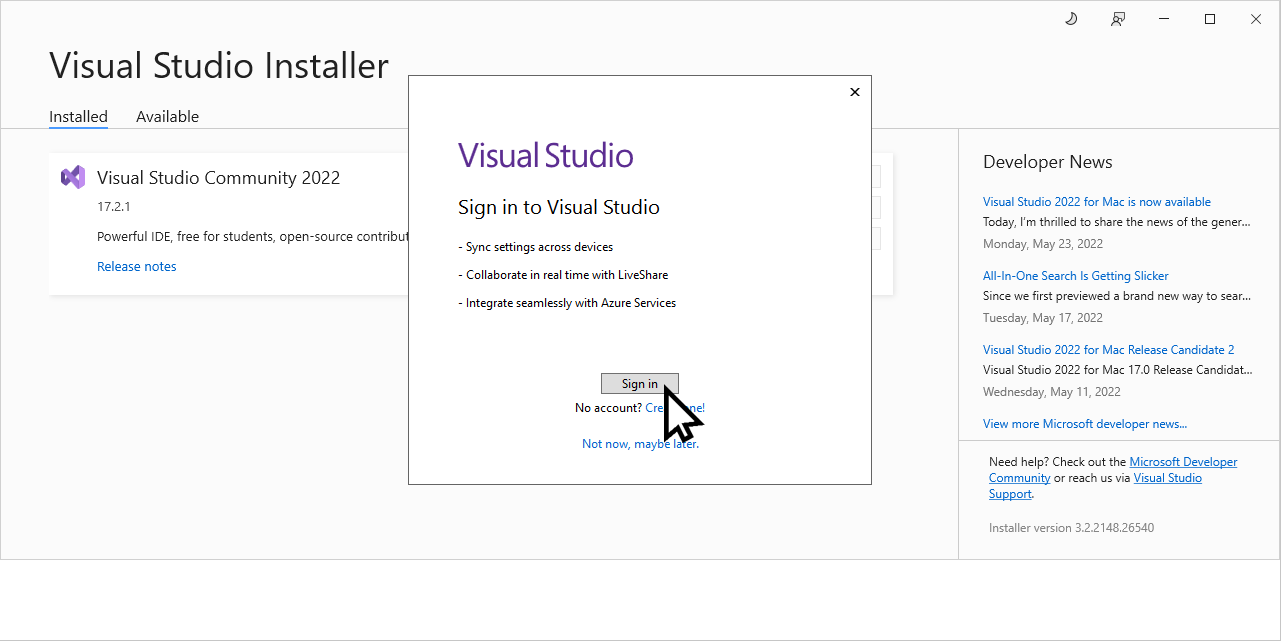Click the Collaborate in real time with LiveShare line
Viewport: 1281px width, 641px height.
[x=563, y=275]
